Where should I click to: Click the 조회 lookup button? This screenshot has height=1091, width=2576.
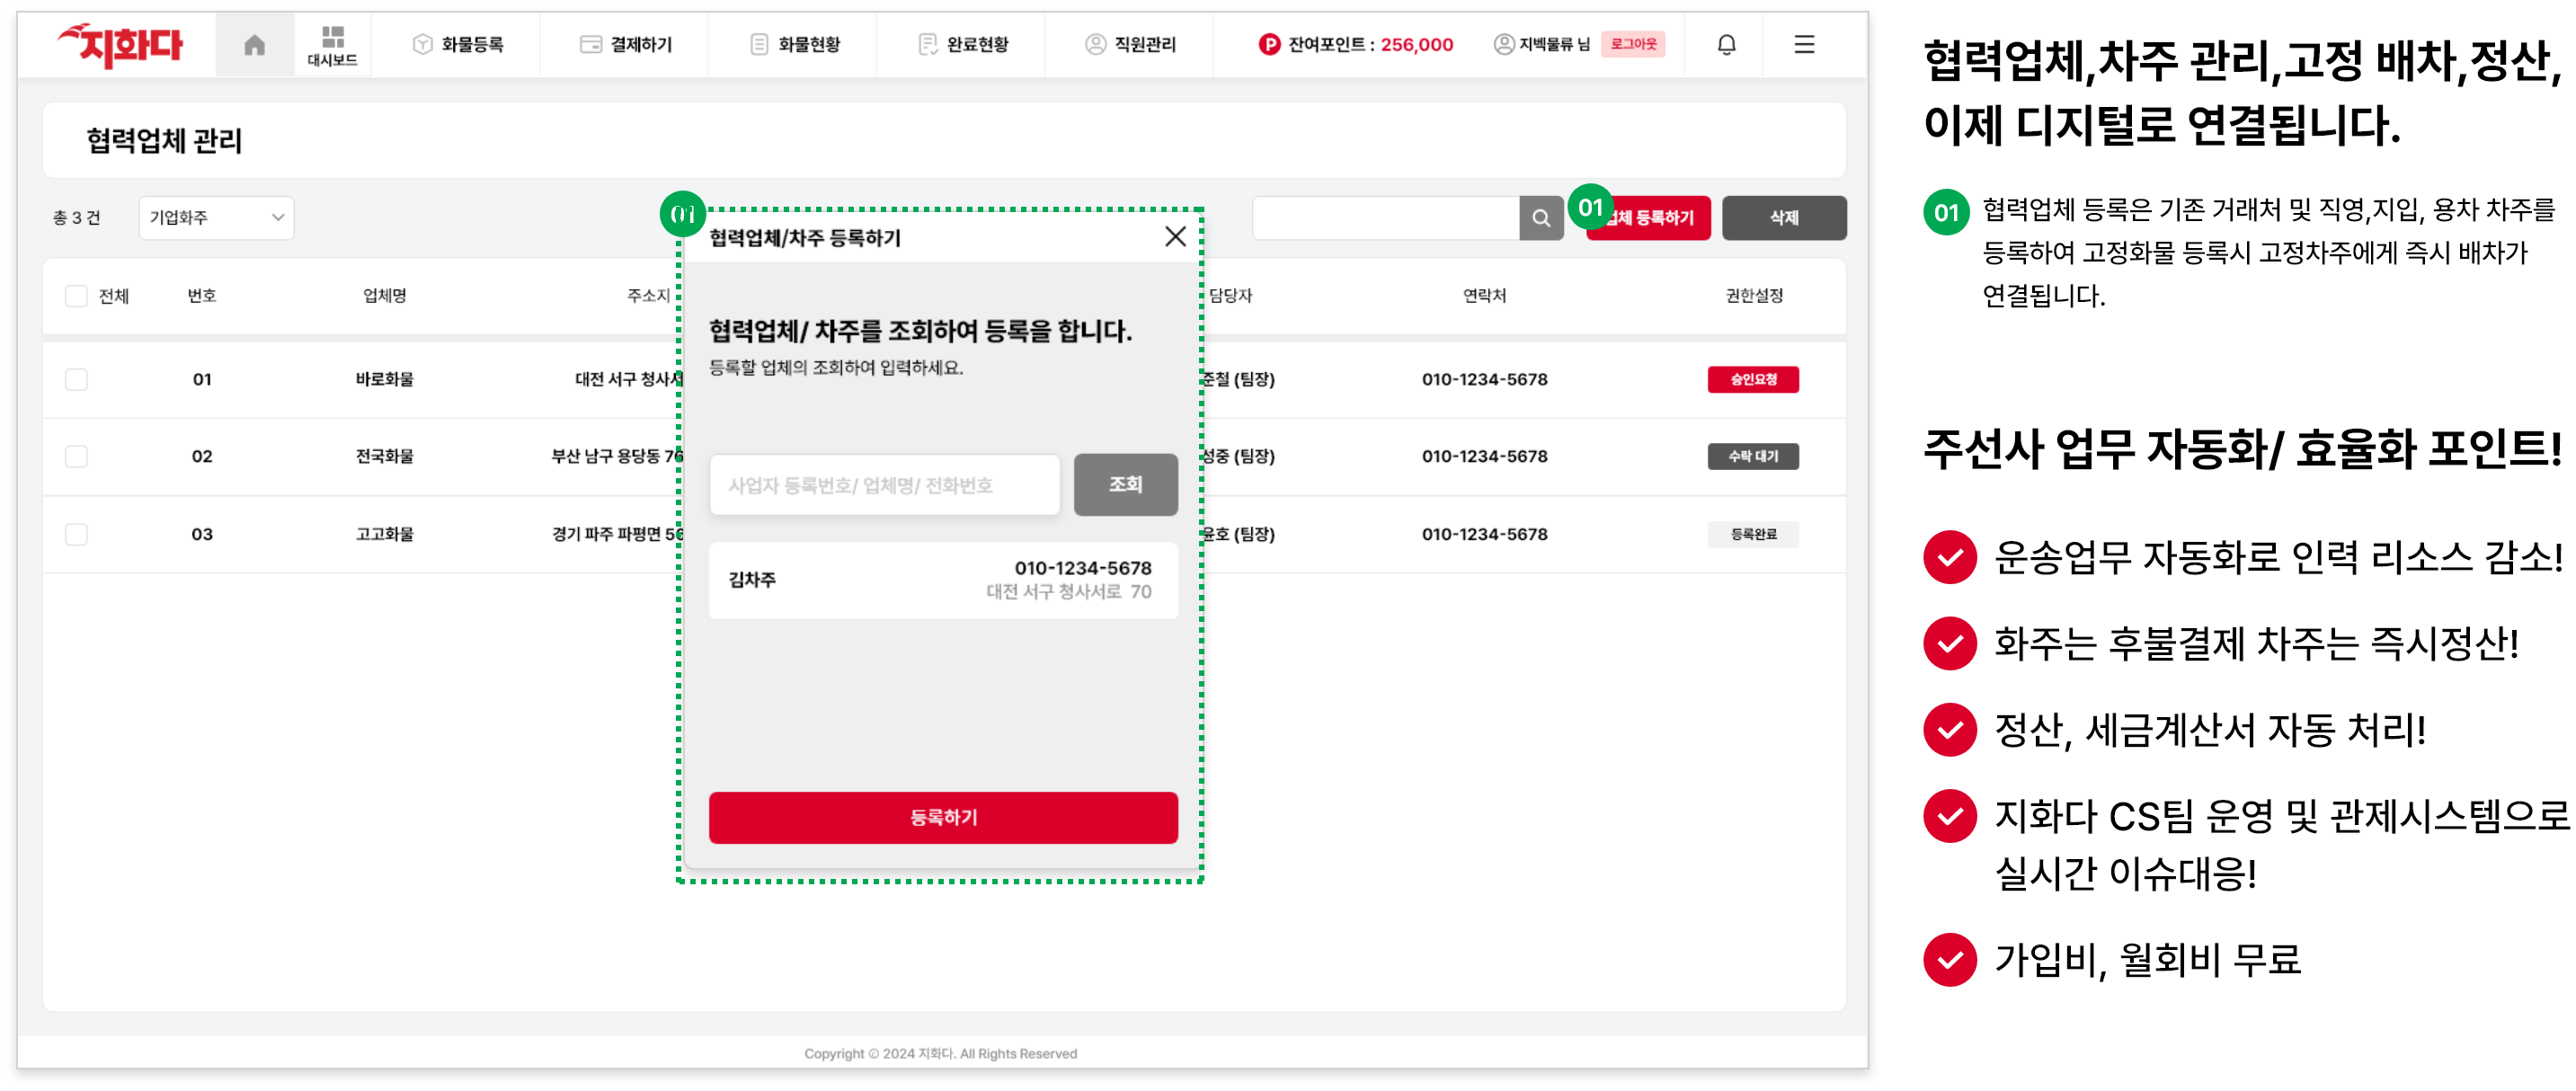coord(1125,484)
